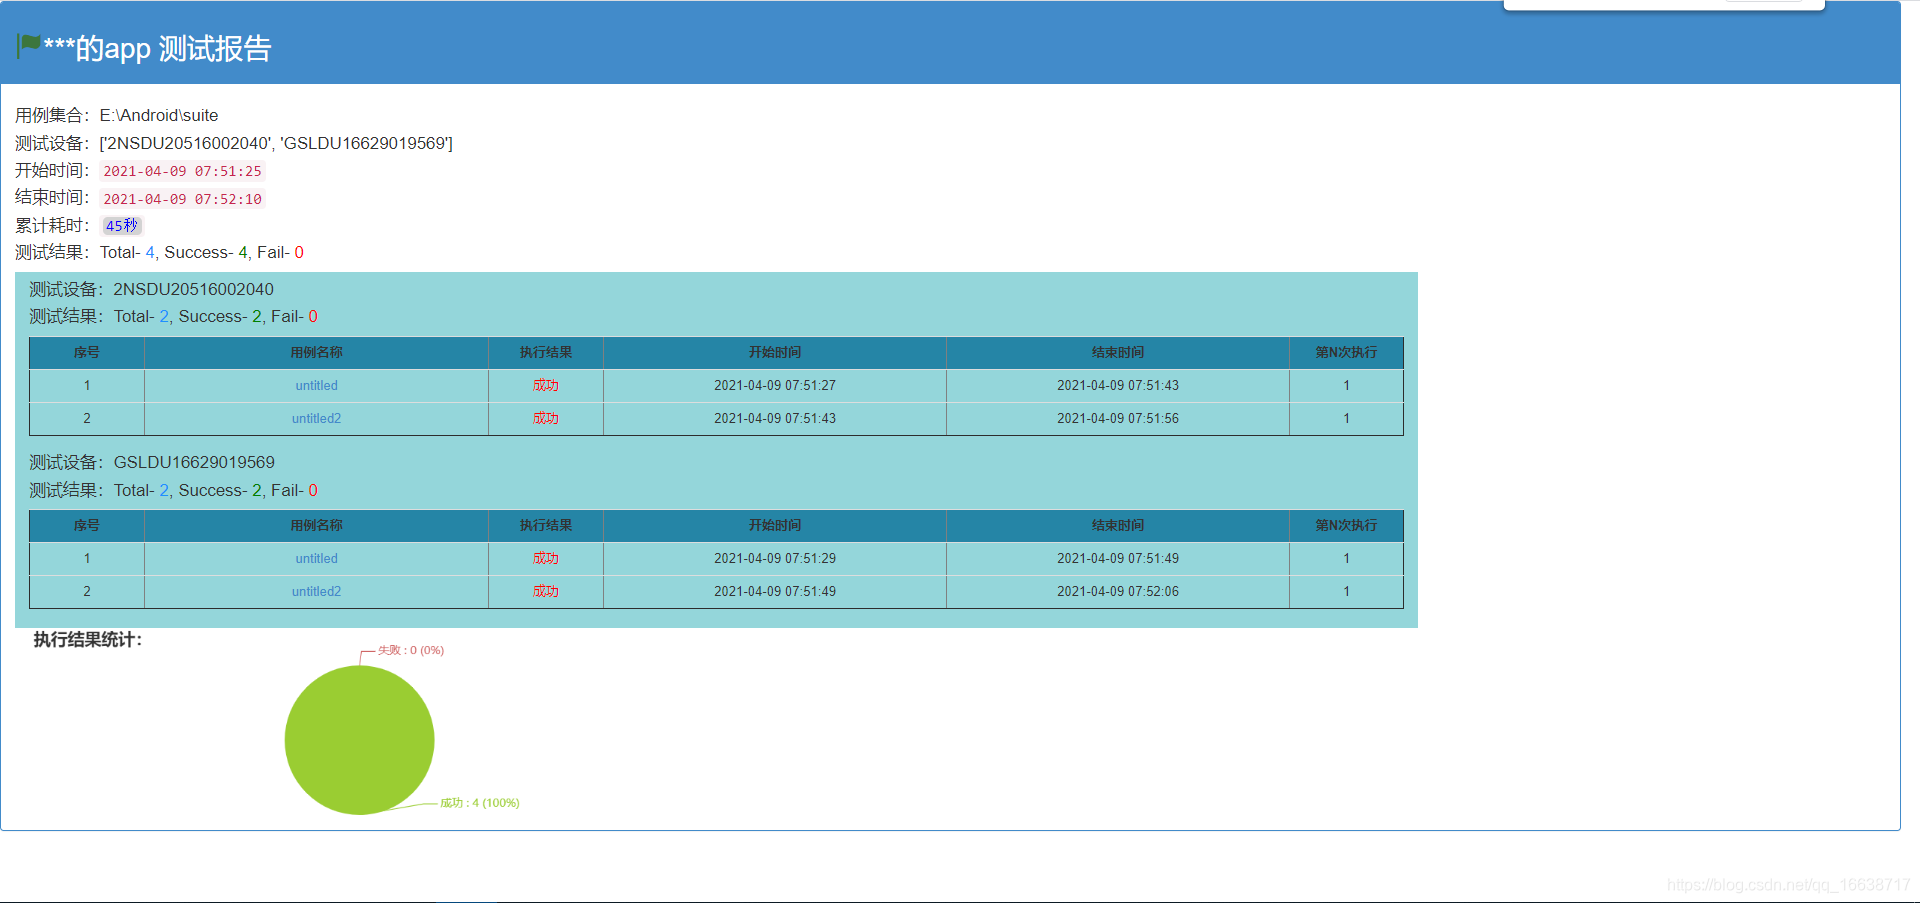This screenshot has height=903, width=1920.
Task: Open the untitled2 case link for device 2NSDU20516002040
Action: (316, 419)
